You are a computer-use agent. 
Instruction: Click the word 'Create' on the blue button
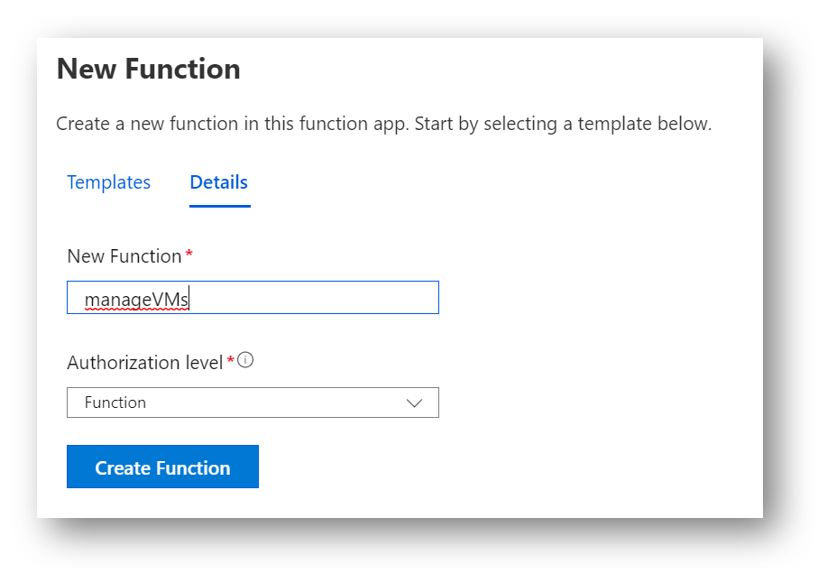click(123, 468)
